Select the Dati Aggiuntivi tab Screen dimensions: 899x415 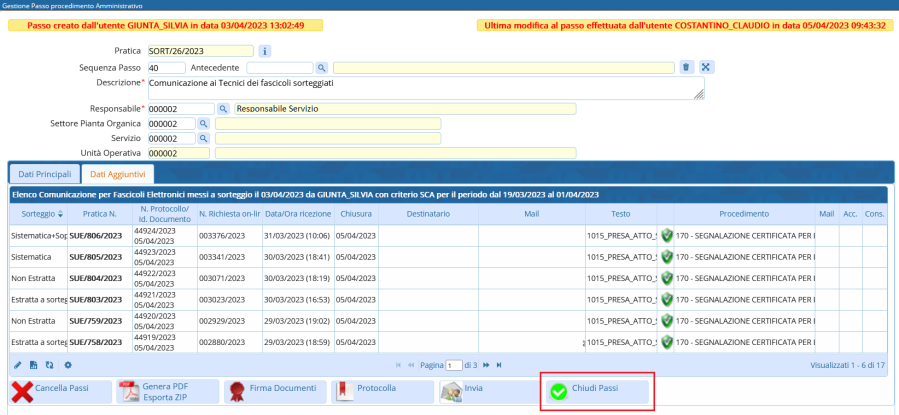click(118, 174)
